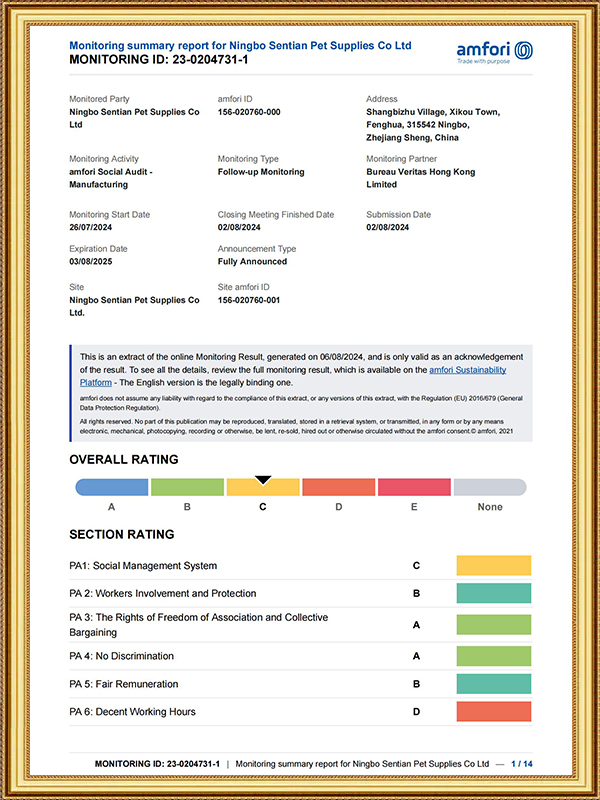Click the SECTION RATING heading

(x=122, y=534)
